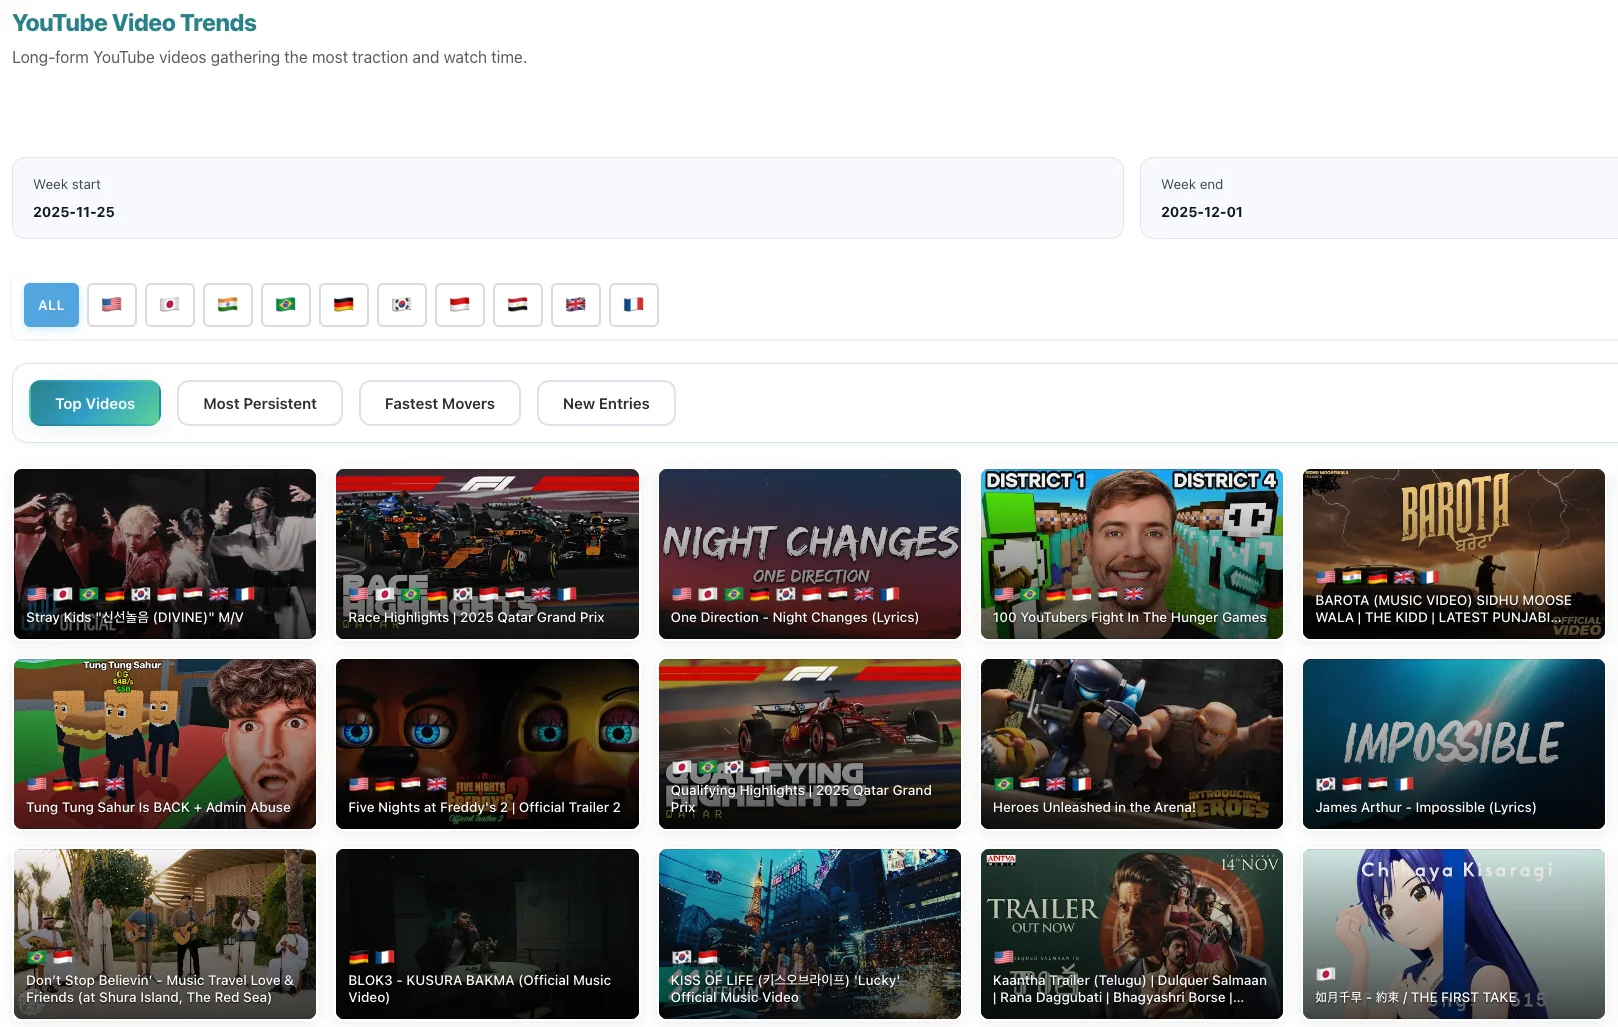
Task: Open the Night Changes lyrics video
Action: [x=809, y=553]
